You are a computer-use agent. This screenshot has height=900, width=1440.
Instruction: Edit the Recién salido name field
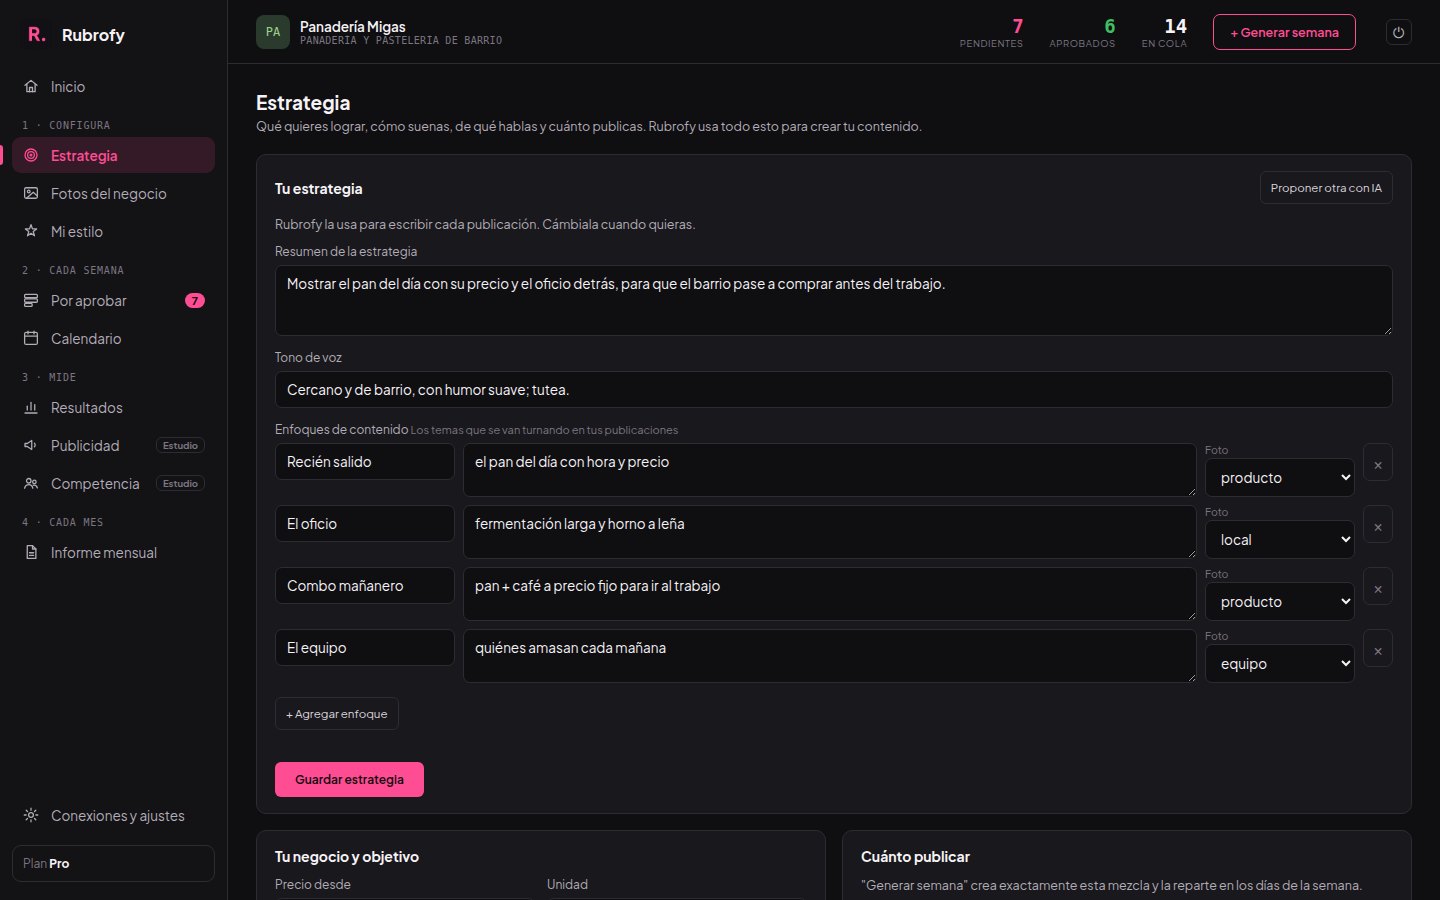click(365, 462)
